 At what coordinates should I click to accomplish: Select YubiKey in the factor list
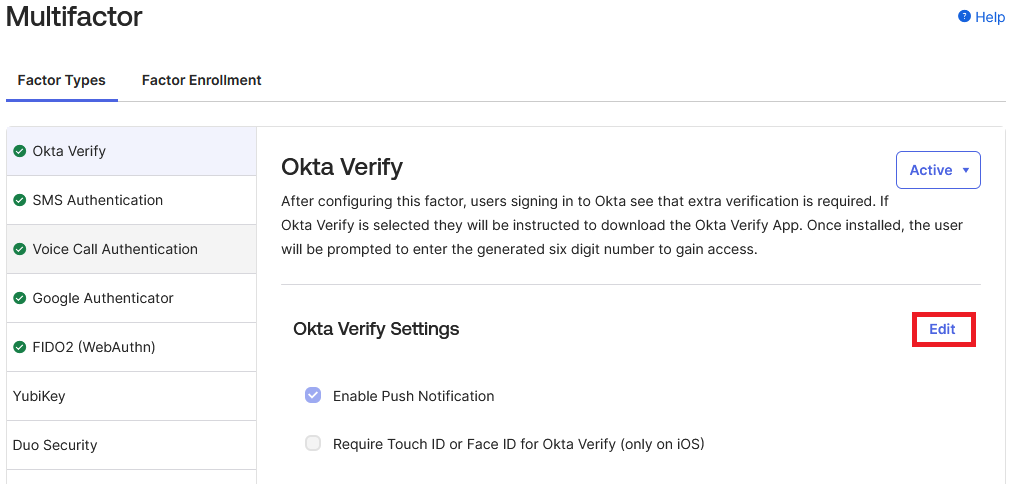[x=39, y=396]
